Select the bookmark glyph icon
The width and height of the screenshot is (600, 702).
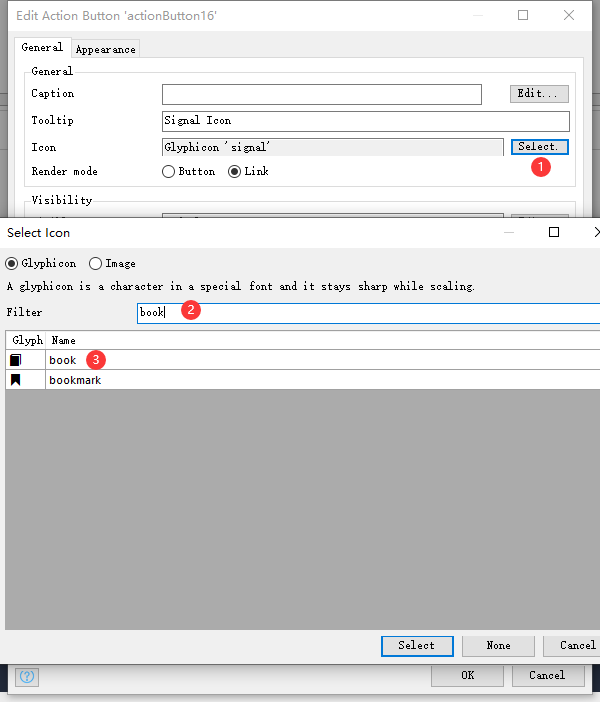(x=16, y=380)
